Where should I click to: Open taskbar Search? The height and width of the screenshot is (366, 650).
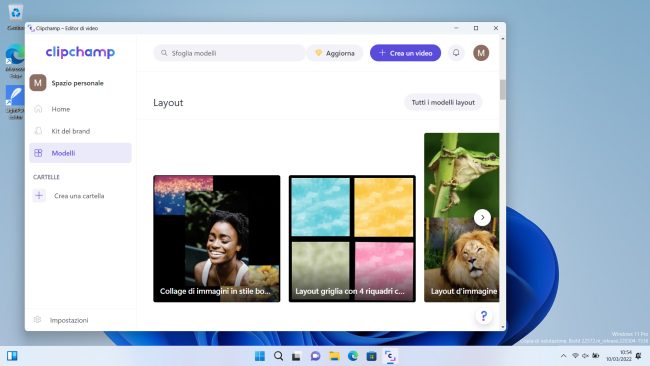point(279,356)
